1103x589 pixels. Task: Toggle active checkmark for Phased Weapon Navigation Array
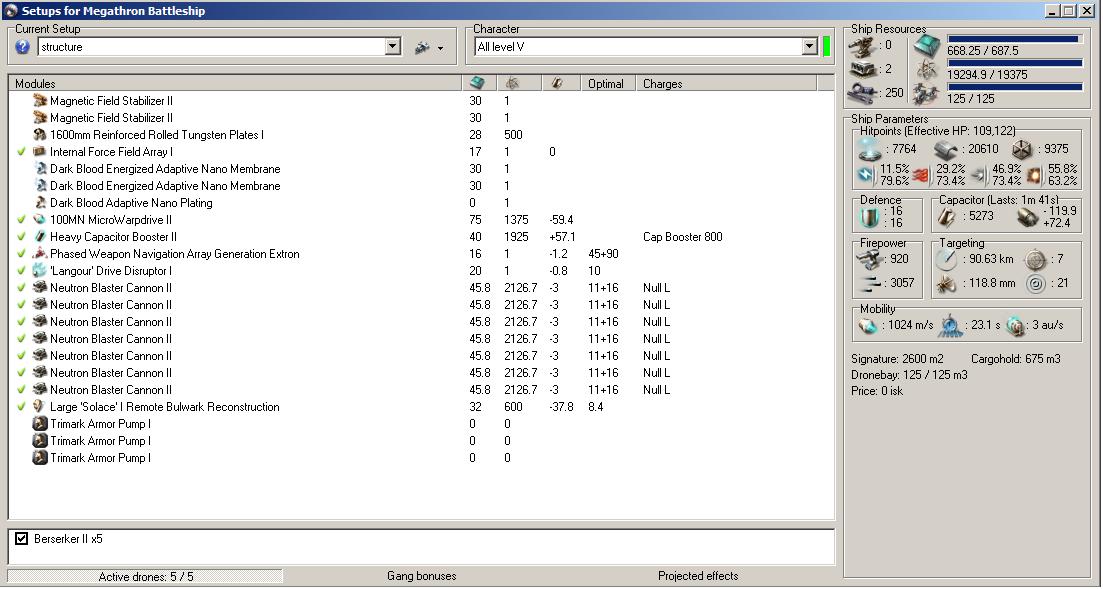pyautogui.click(x=21, y=253)
